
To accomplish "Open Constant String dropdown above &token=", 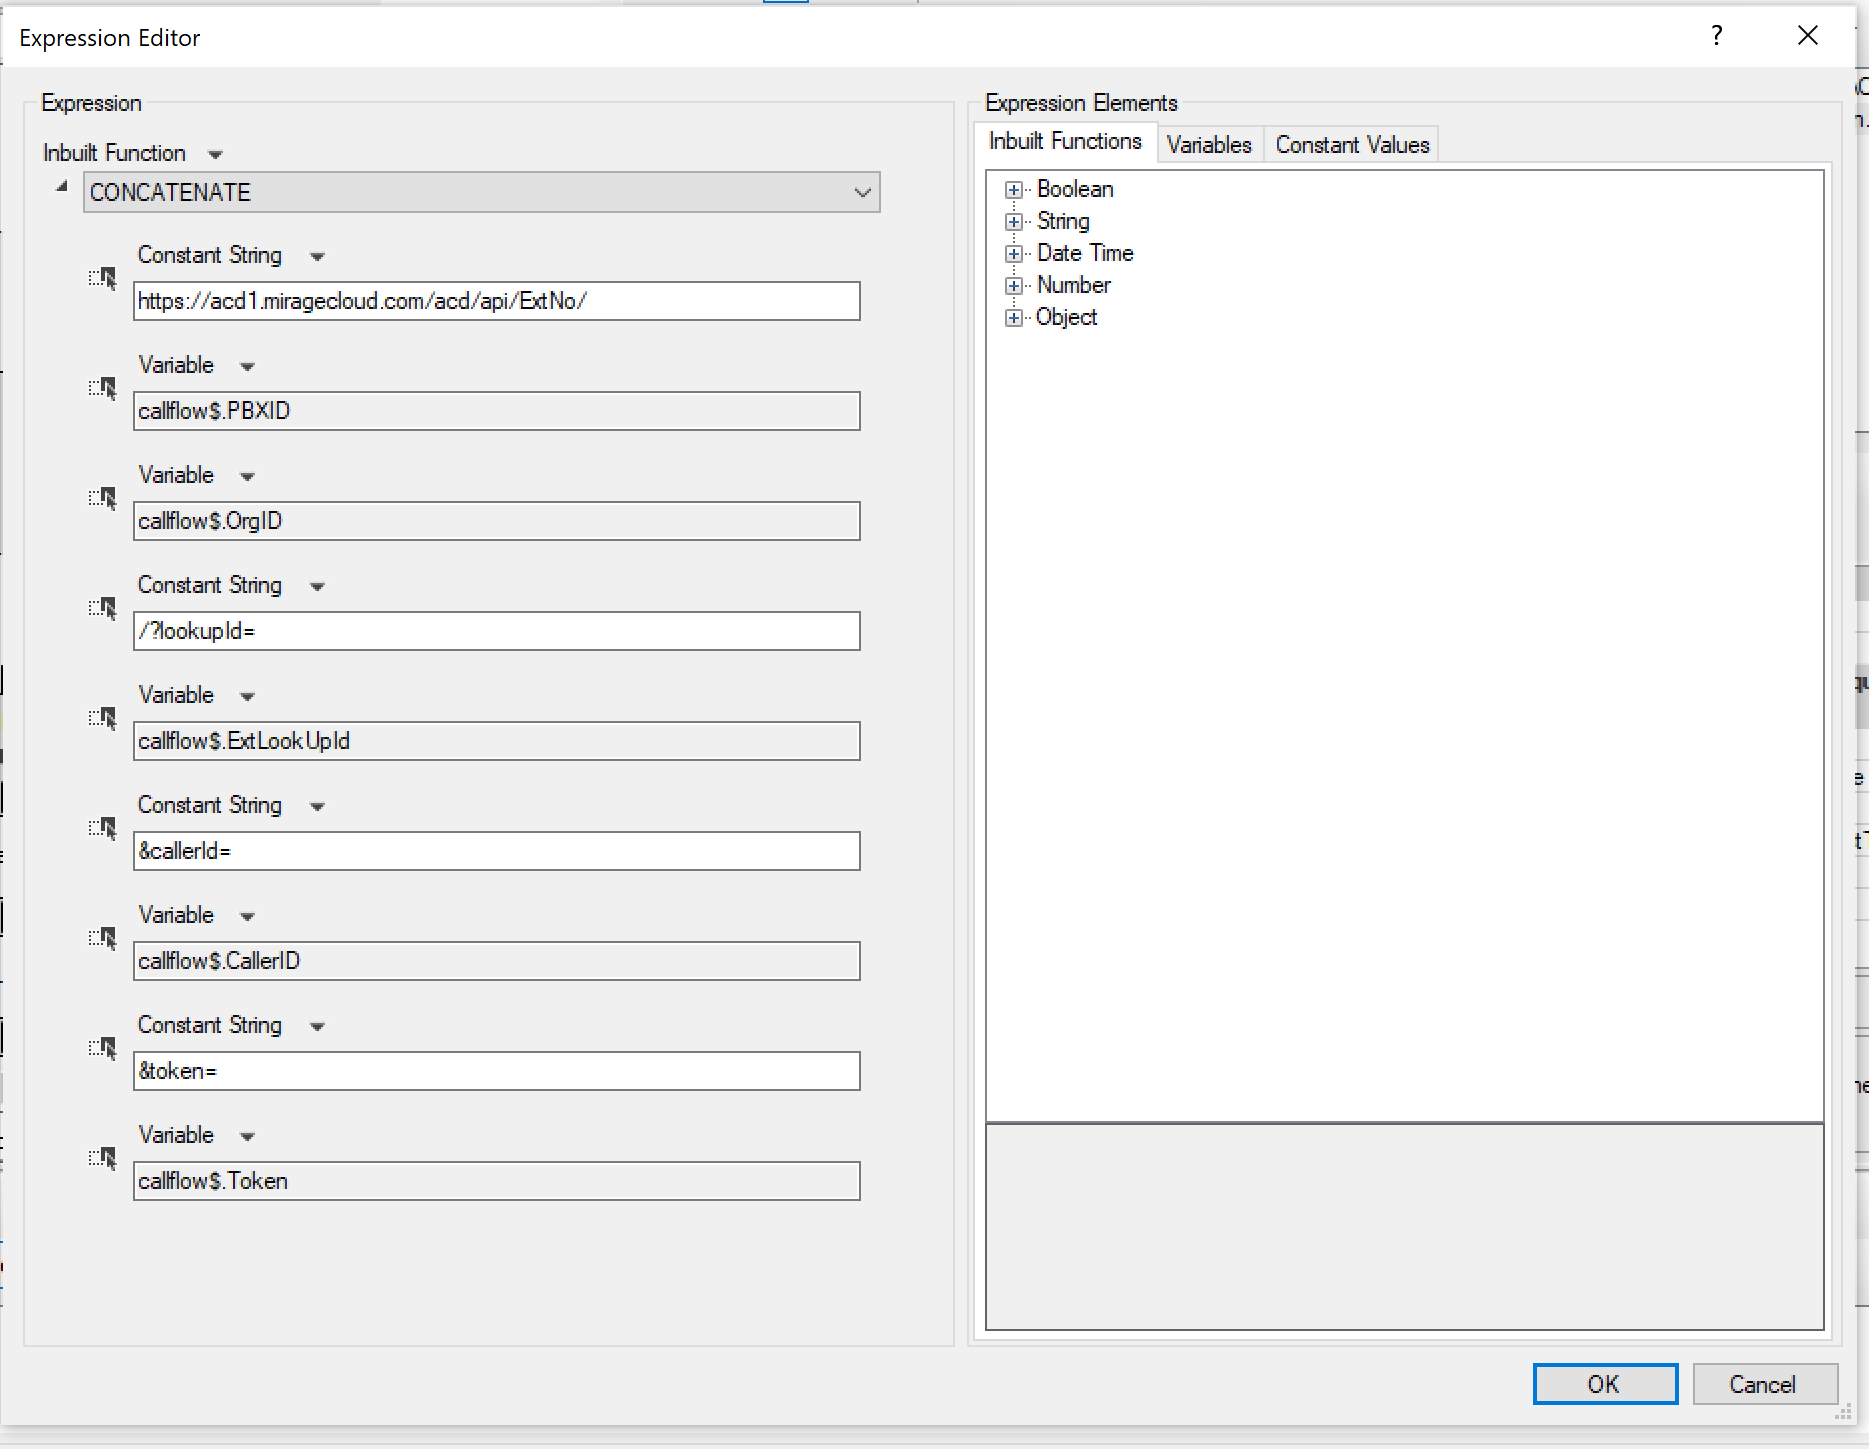I will pos(317,1027).
